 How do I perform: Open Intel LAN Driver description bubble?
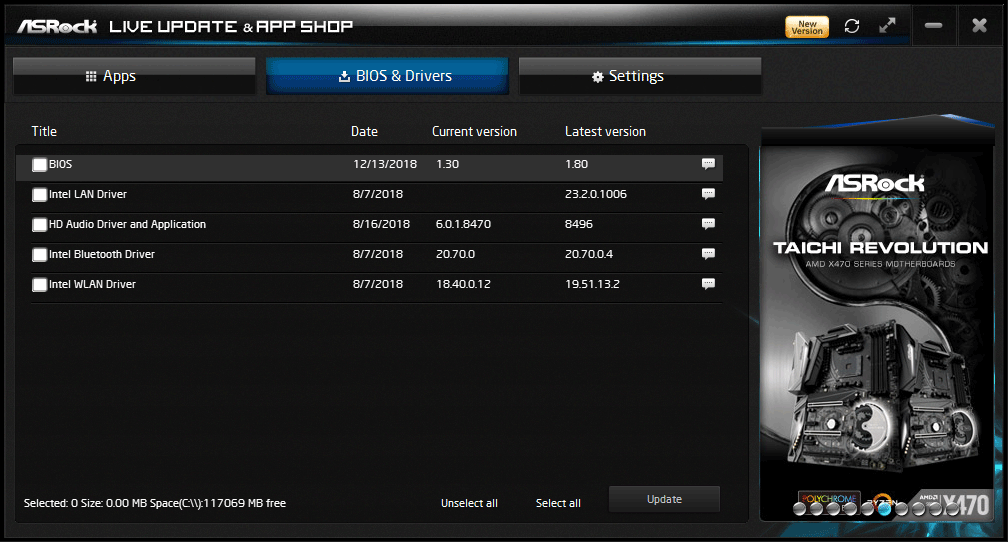[x=708, y=194]
